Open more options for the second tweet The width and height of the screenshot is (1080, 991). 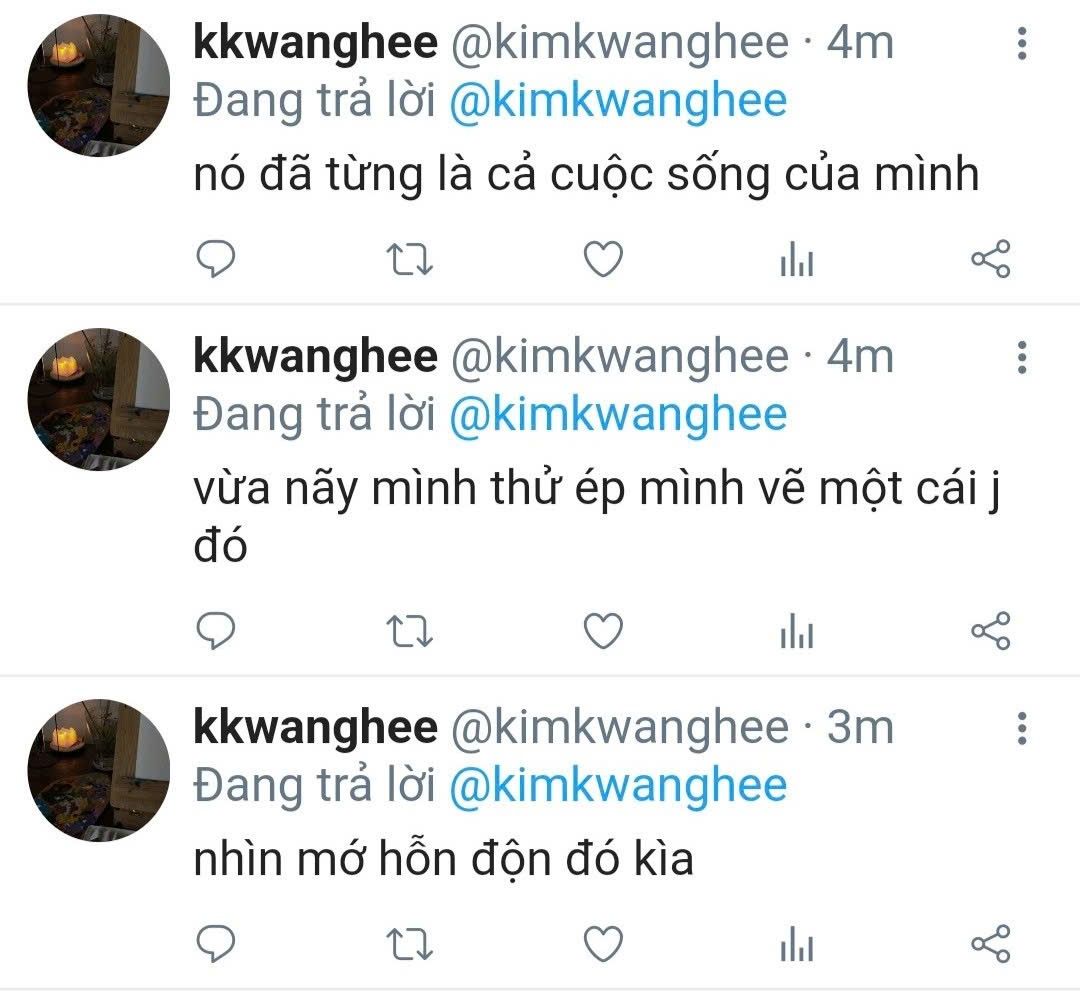pos(1022,357)
